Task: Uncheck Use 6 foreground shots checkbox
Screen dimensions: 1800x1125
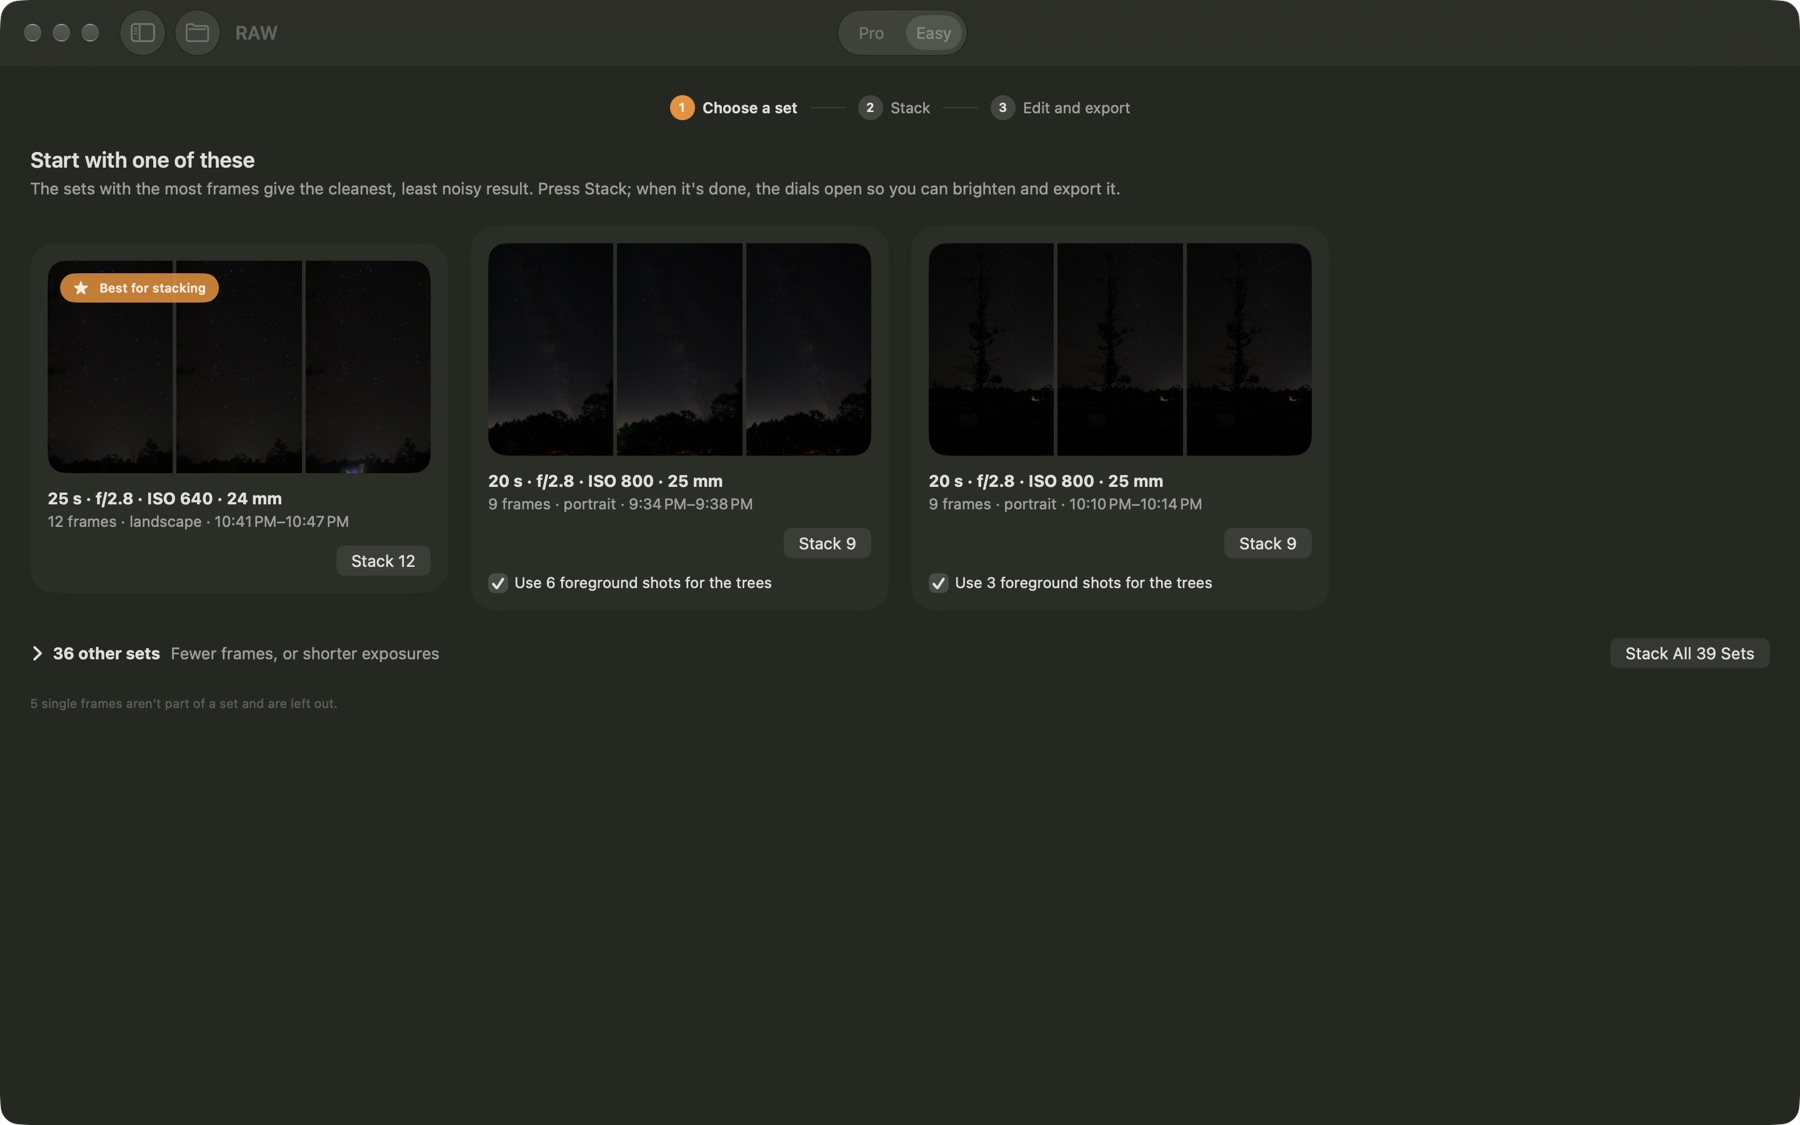Action: click(x=498, y=583)
